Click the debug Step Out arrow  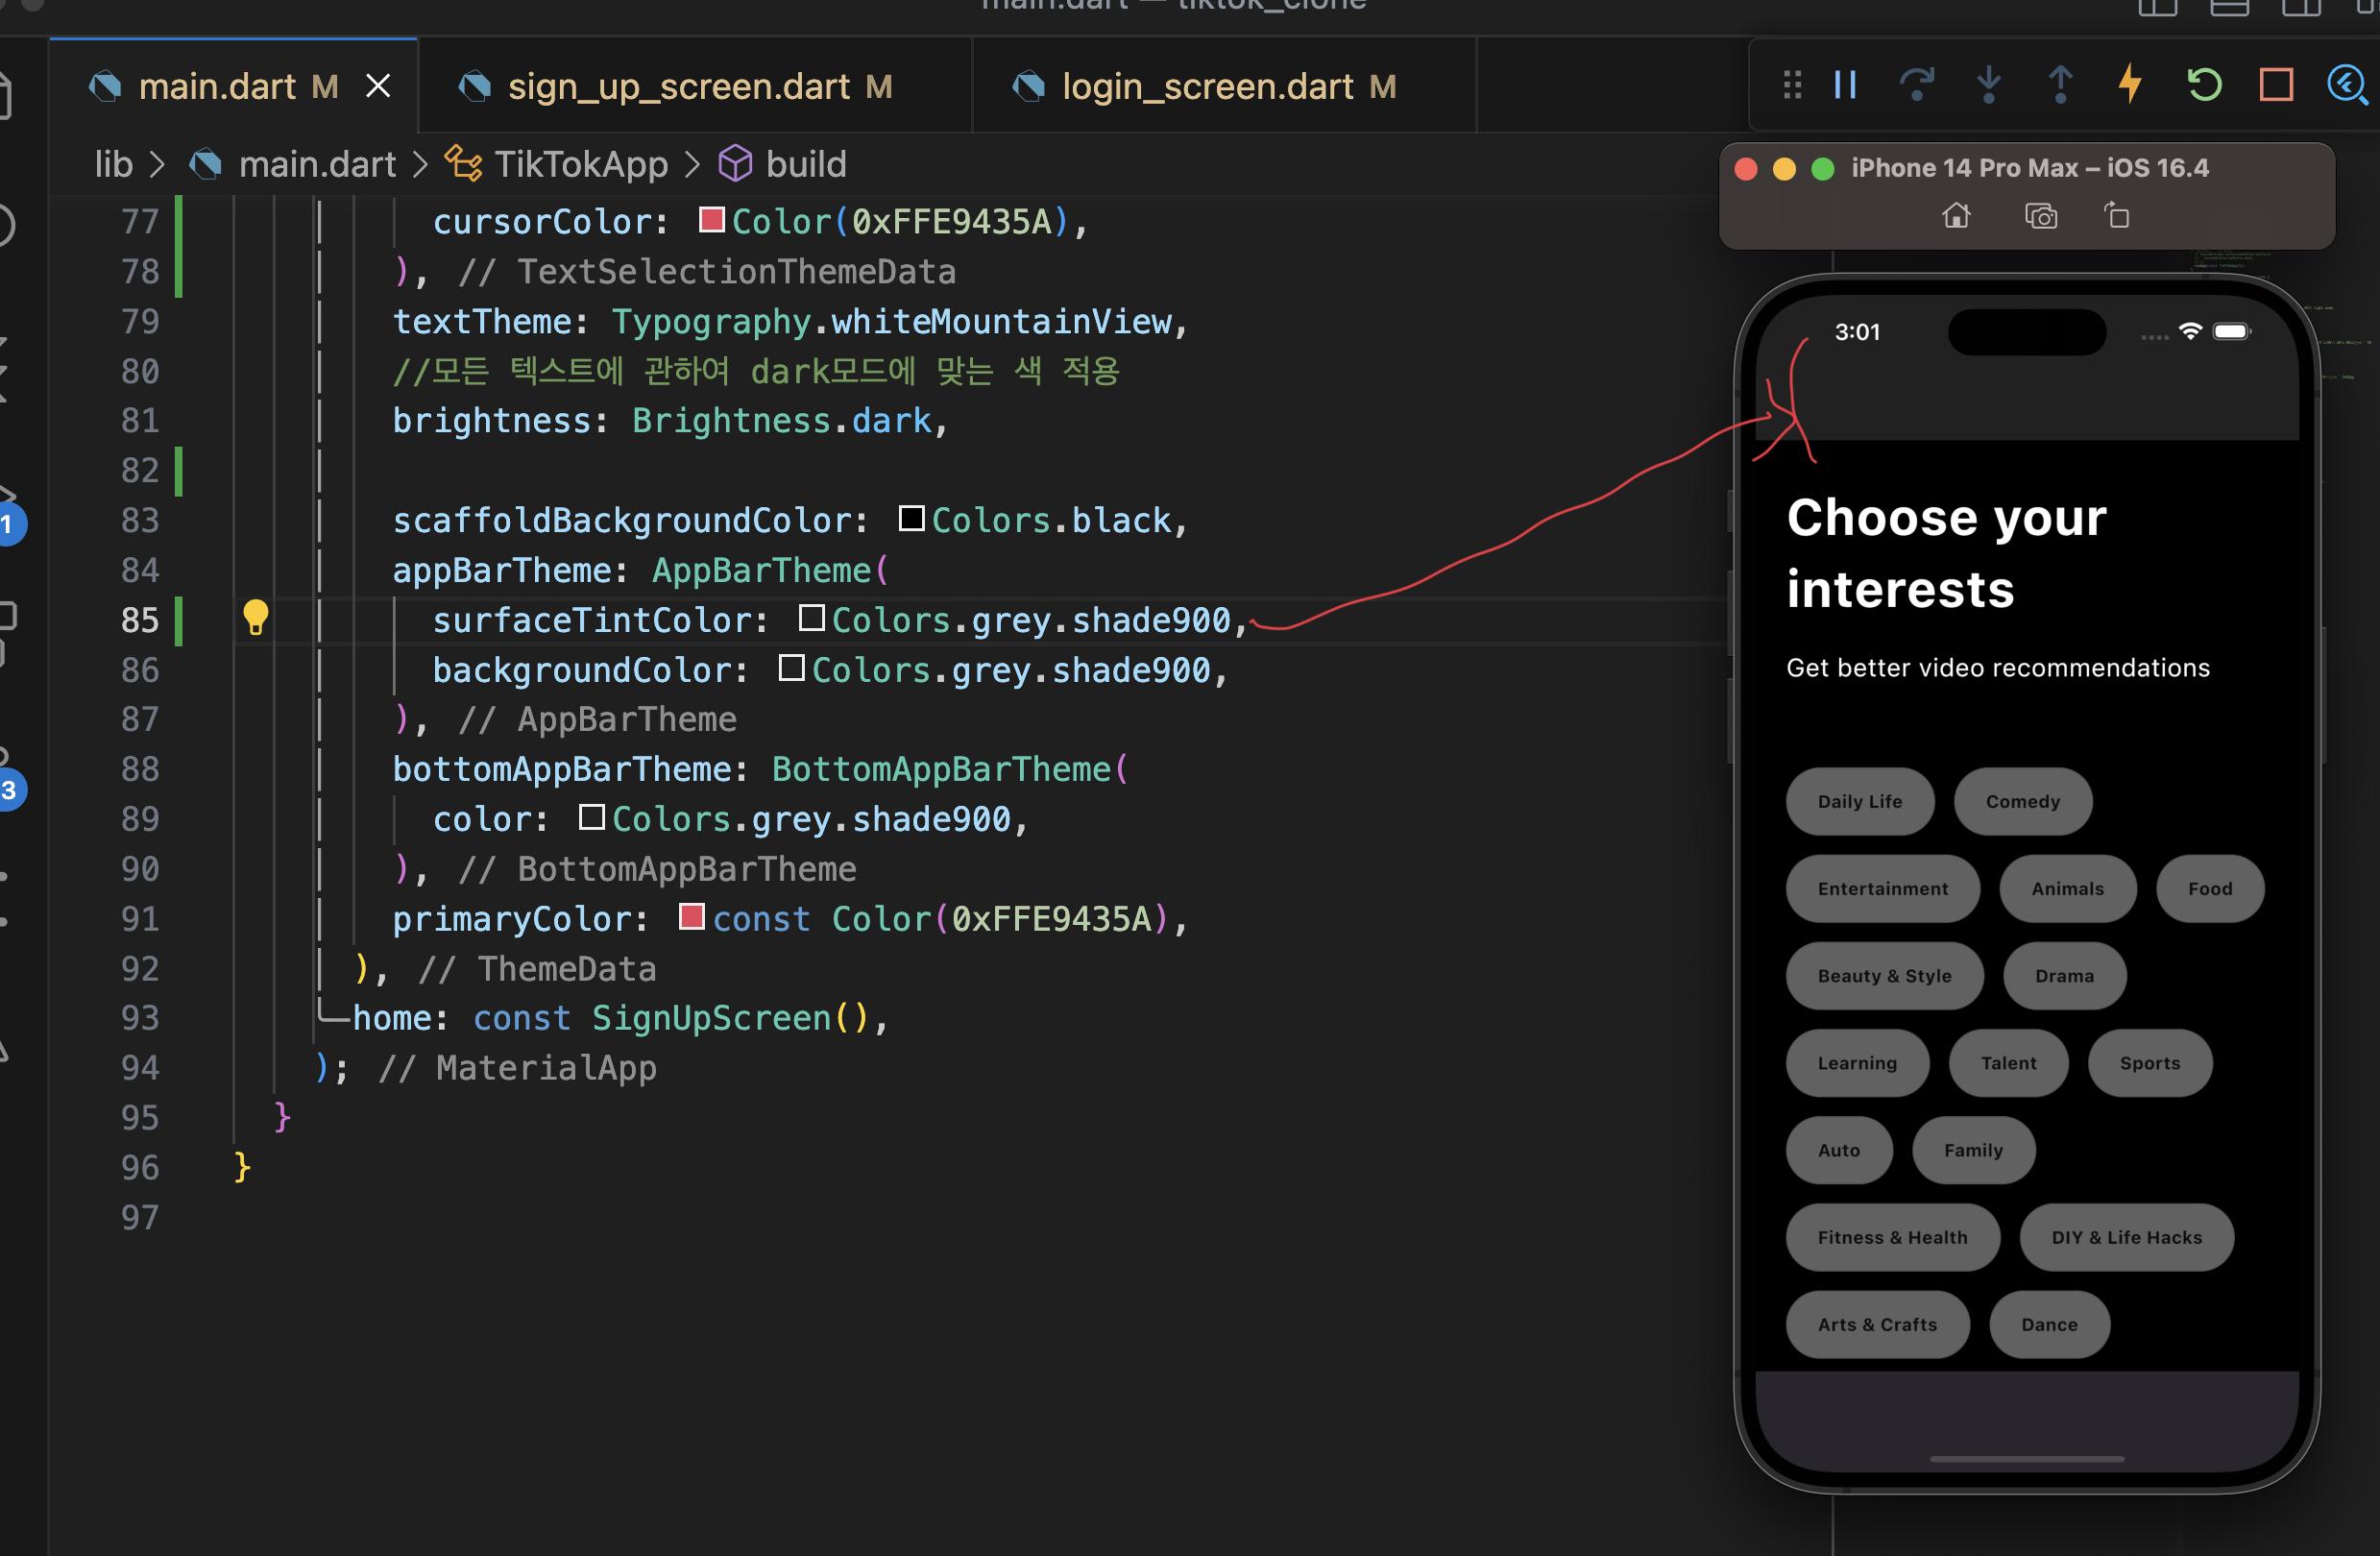tap(2060, 85)
